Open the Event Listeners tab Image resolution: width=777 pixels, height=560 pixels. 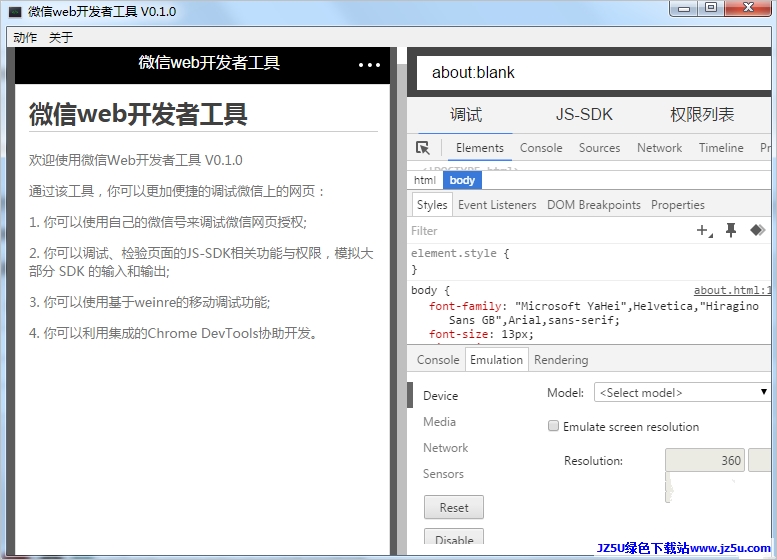point(497,205)
